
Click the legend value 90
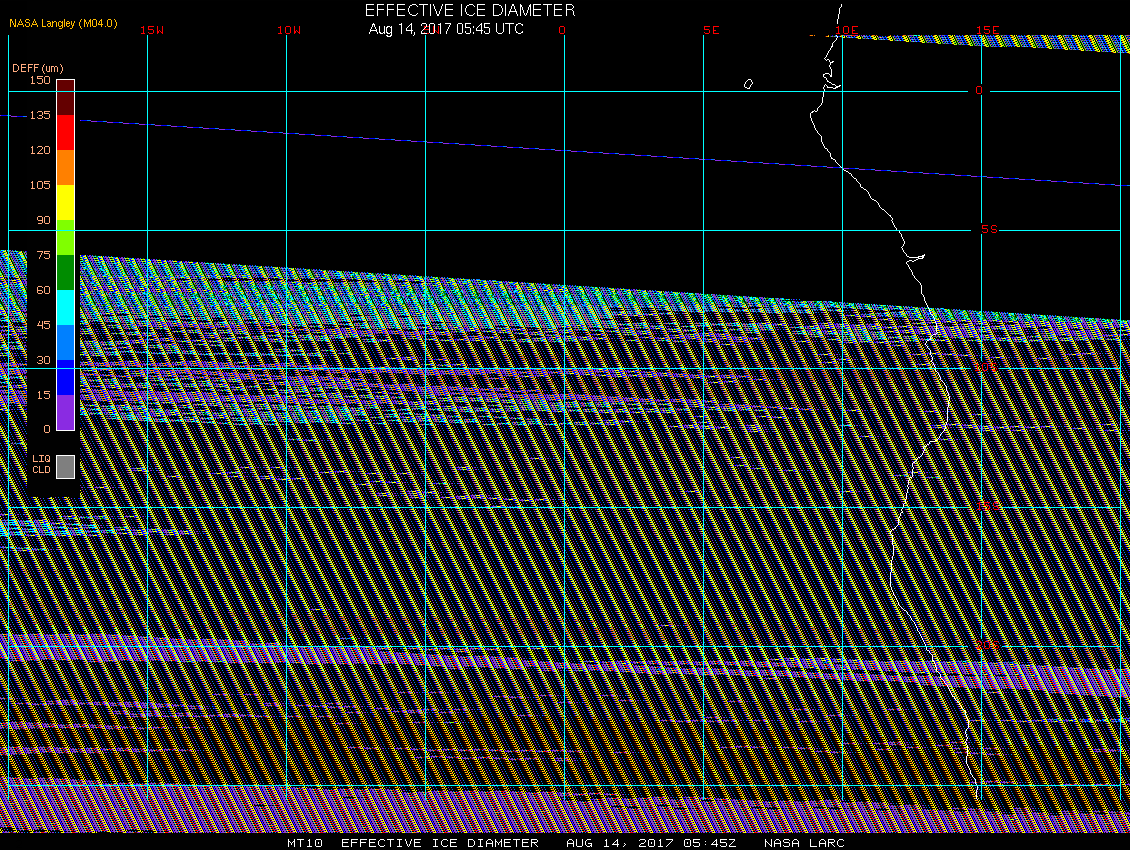click(43, 220)
